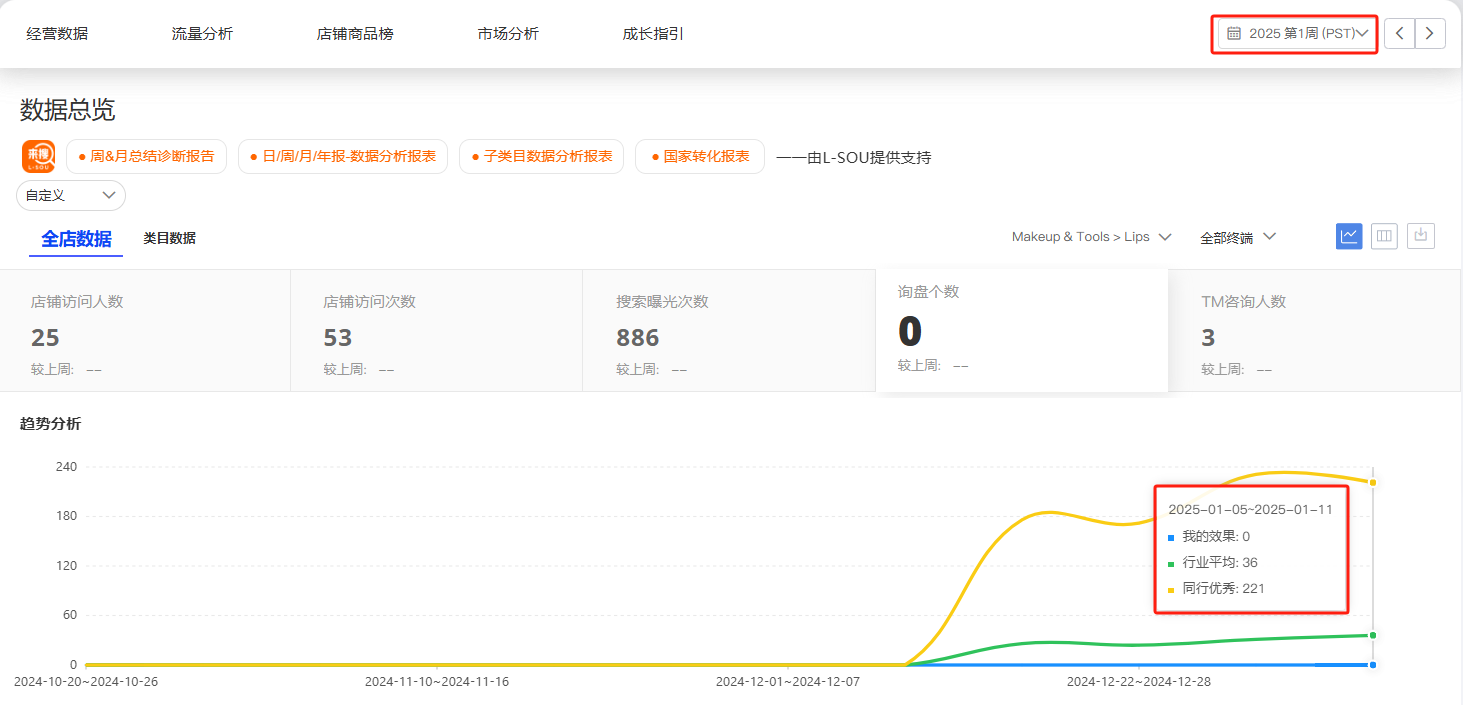Viewport: 1463px width, 705px height.
Task: Expand the 自定义 dropdown
Action: [x=71, y=195]
